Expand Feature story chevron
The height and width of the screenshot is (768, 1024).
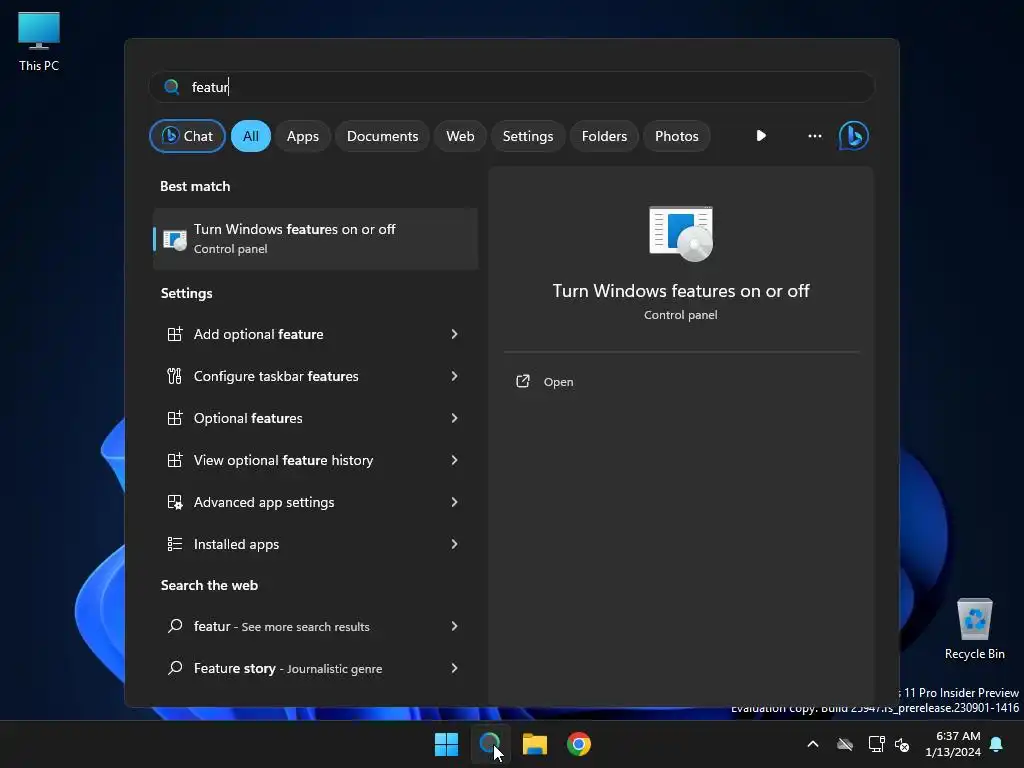tap(455, 668)
